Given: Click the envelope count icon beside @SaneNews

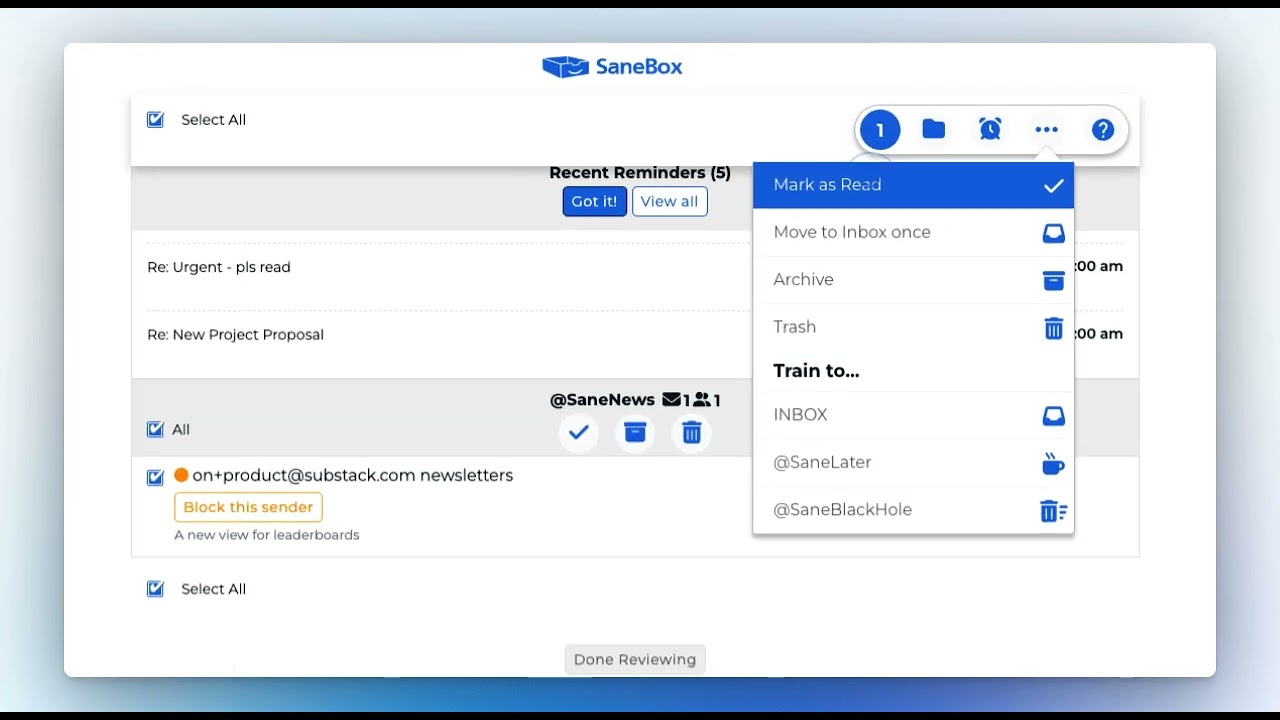Looking at the screenshot, I should [671, 400].
